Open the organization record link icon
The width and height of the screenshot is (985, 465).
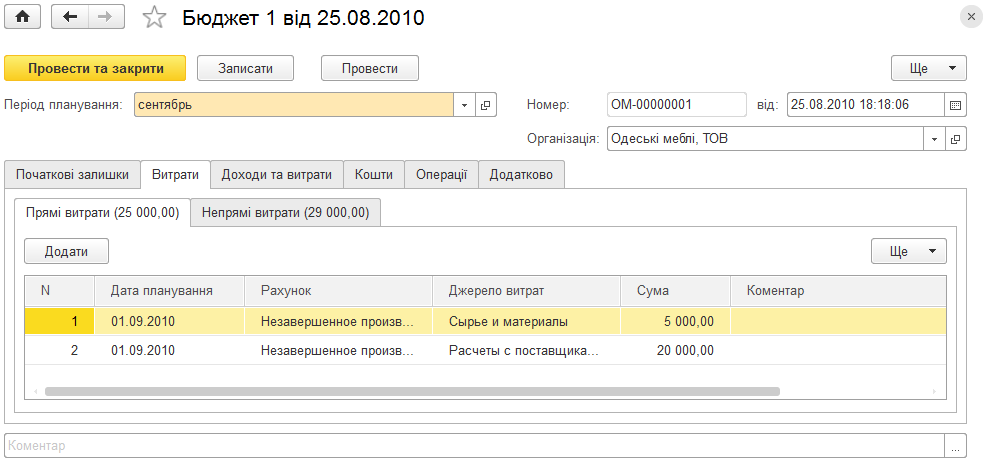[x=955, y=139]
